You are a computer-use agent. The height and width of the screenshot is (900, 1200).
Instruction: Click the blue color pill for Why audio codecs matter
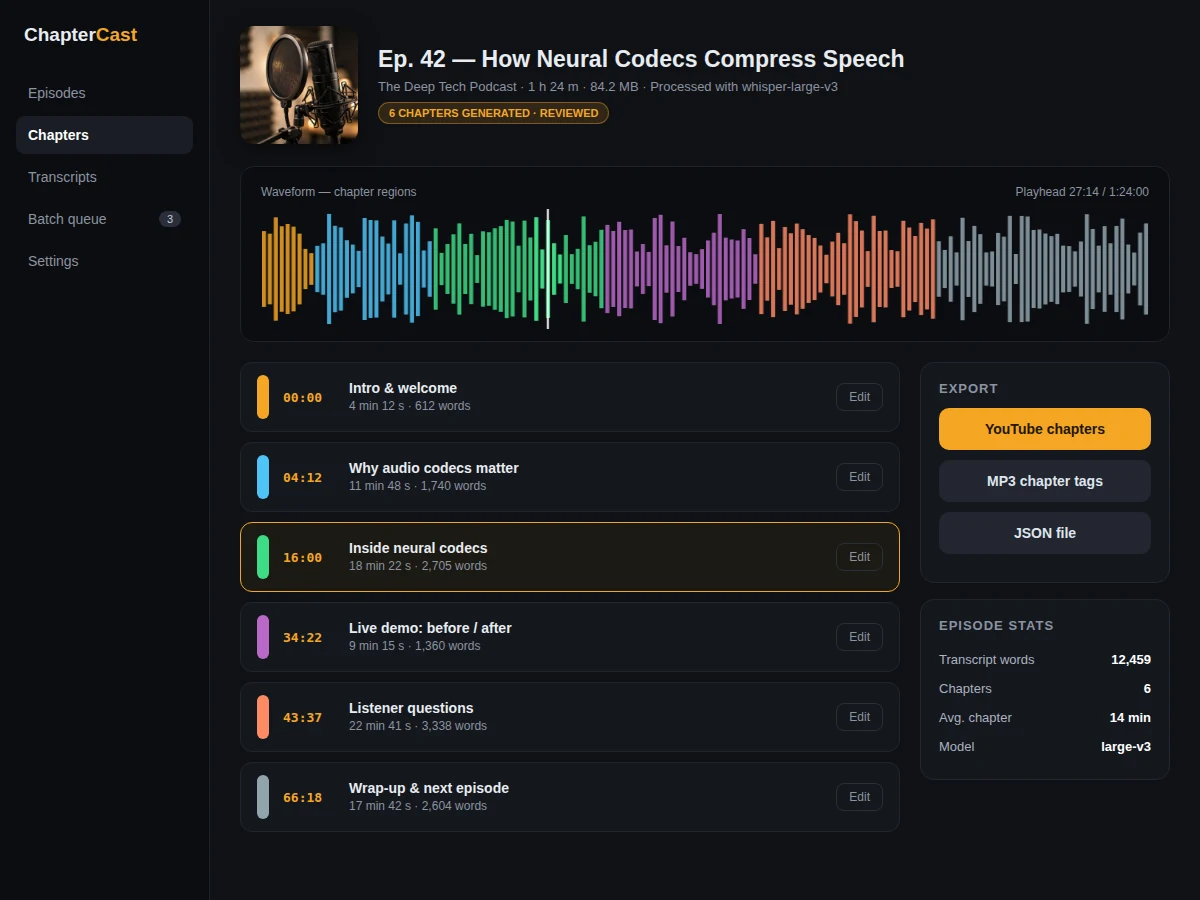[x=263, y=477]
